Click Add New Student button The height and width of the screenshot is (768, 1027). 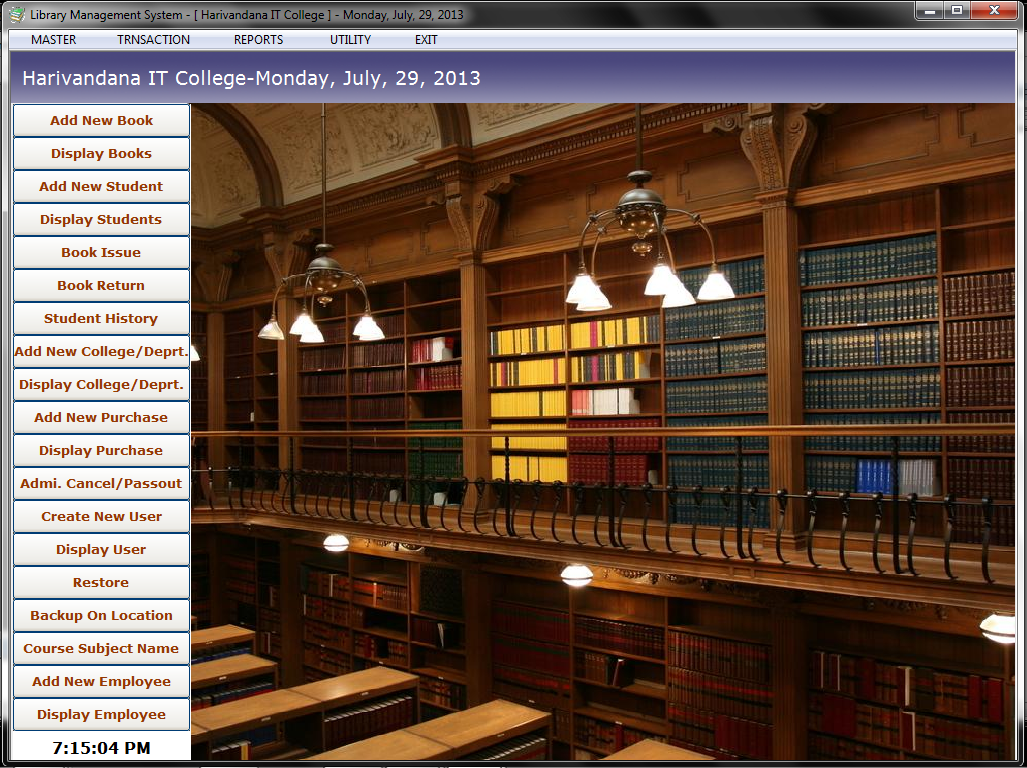(x=101, y=187)
